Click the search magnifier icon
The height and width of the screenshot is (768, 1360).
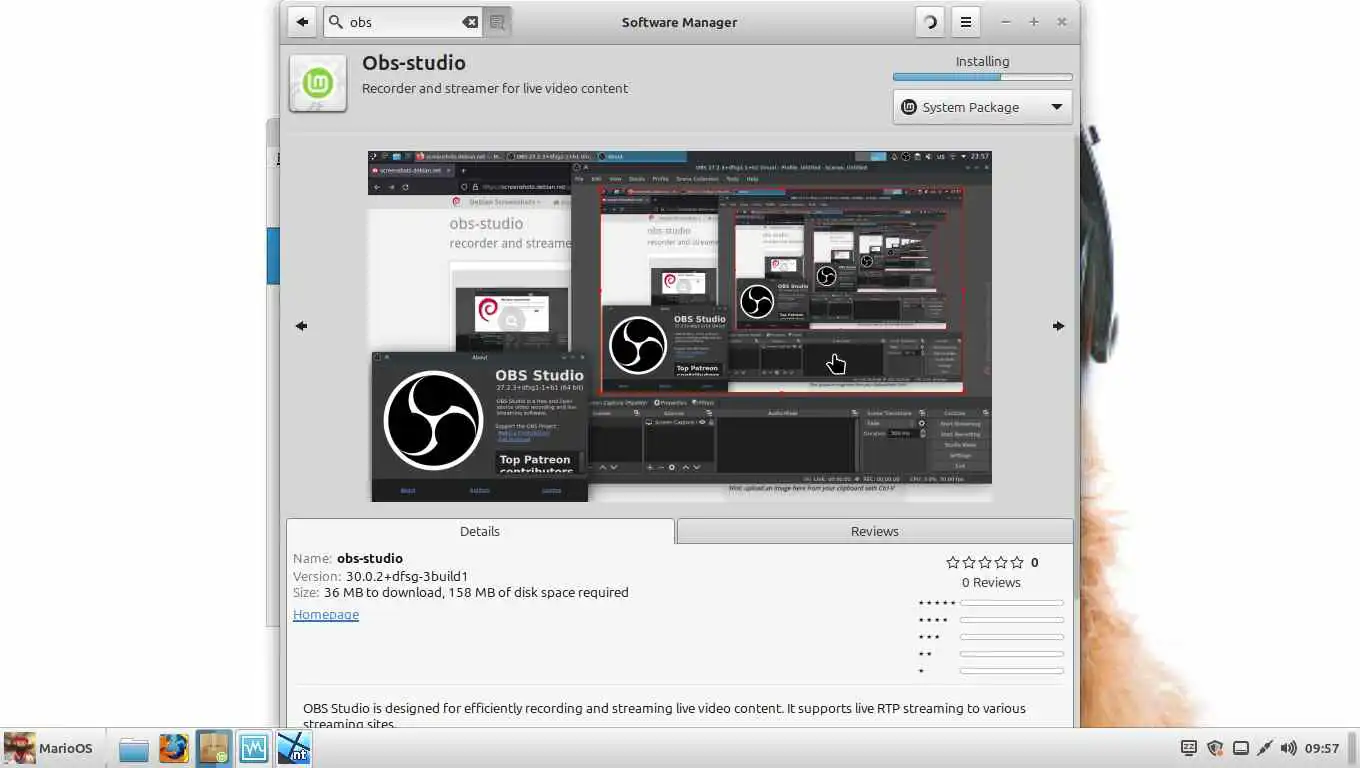coord(337,22)
